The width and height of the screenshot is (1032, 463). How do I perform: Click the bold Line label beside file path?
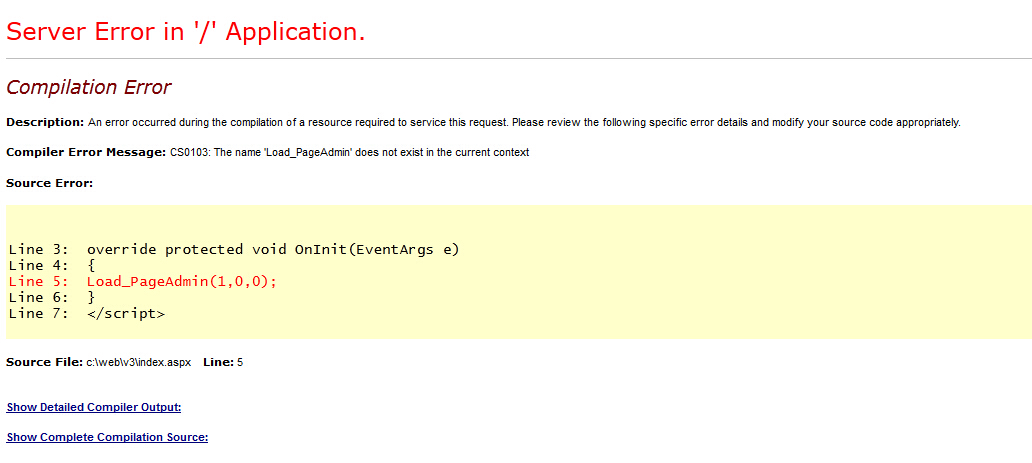218,361
